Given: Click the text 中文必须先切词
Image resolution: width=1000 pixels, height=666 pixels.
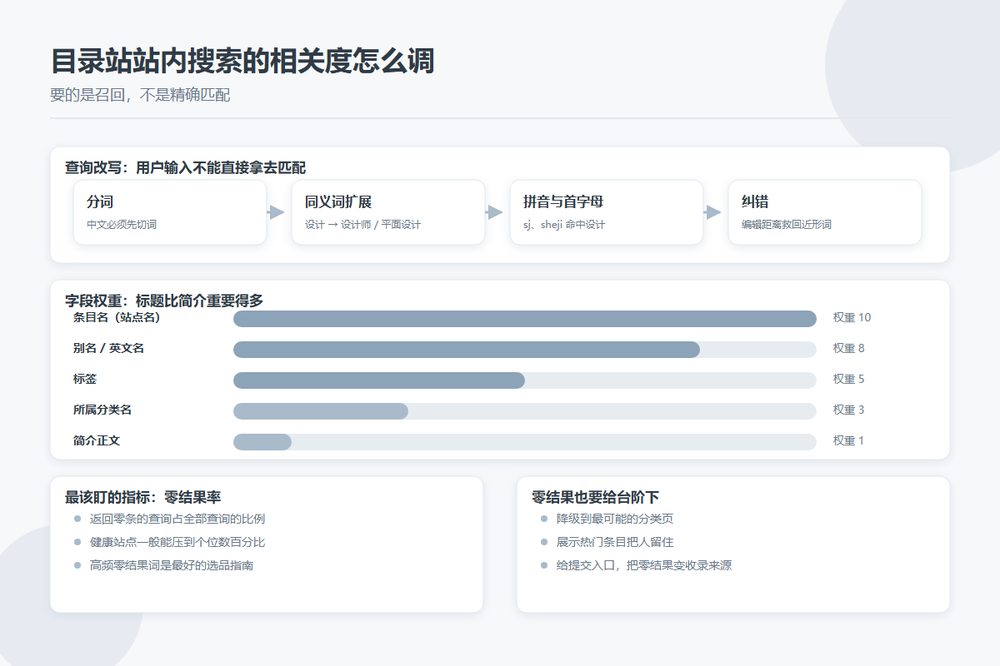Looking at the screenshot, I should tap(122, 225).
